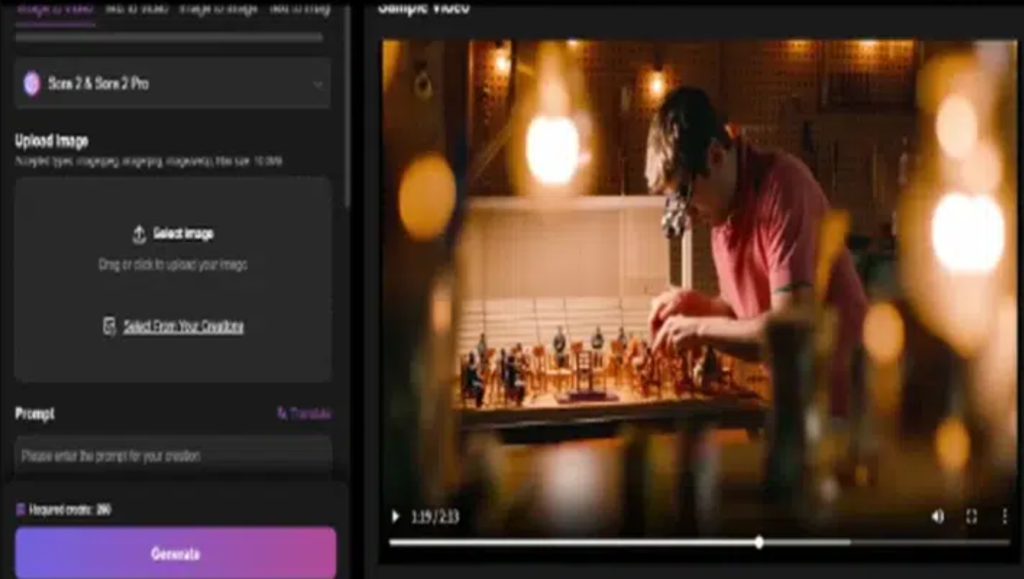Click the Required credits text

coord(64,509)
